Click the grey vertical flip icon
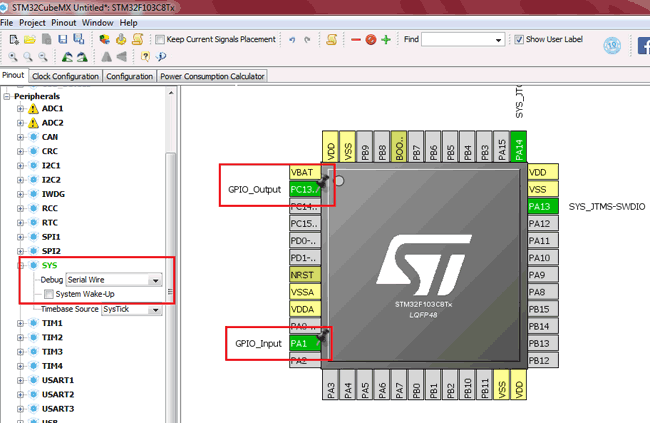The width and height of the screenshot is (650, 423). click(x=107, y=56)
